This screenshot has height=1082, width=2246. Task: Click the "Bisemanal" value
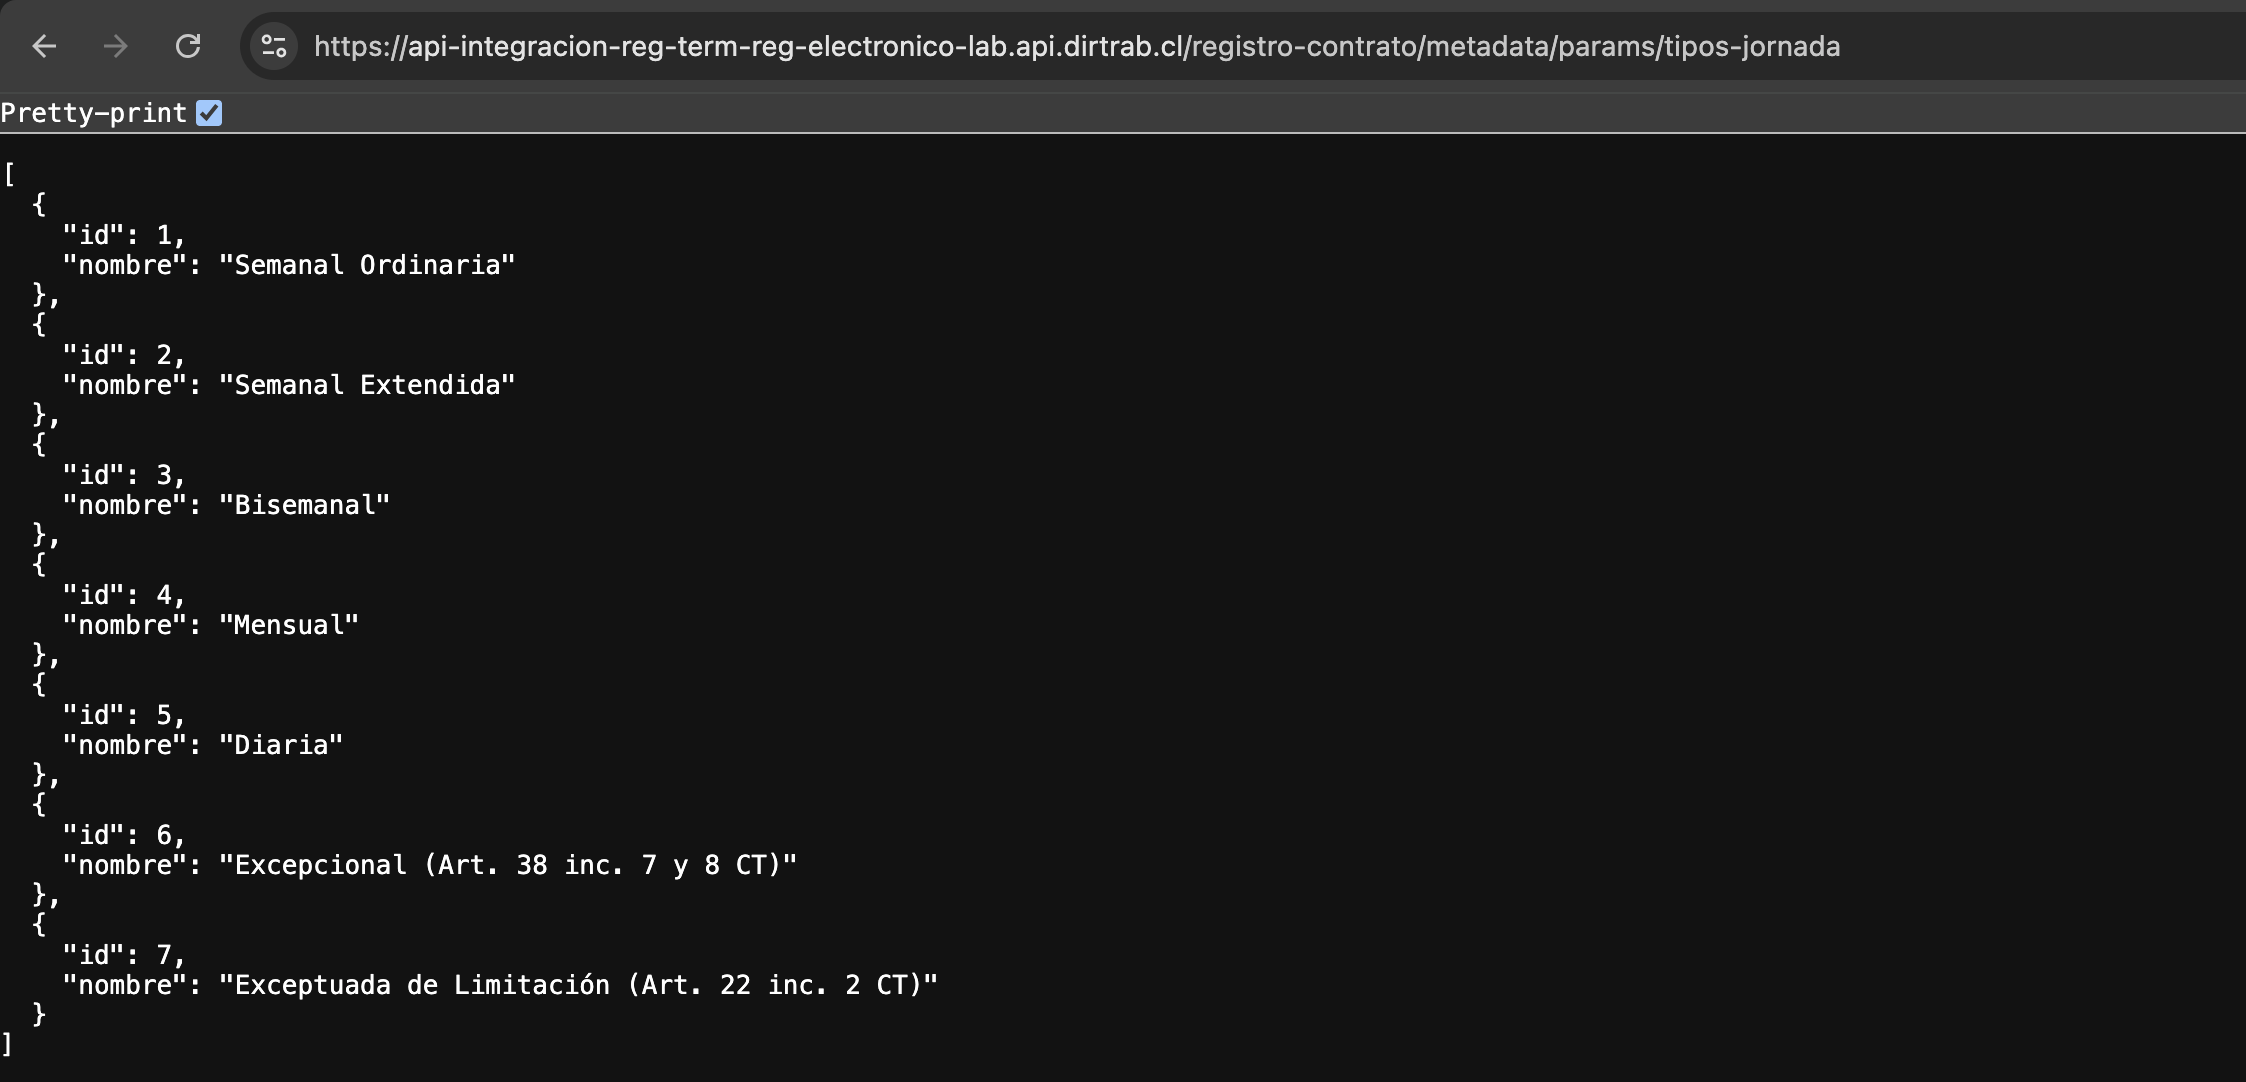click(304, 505)
